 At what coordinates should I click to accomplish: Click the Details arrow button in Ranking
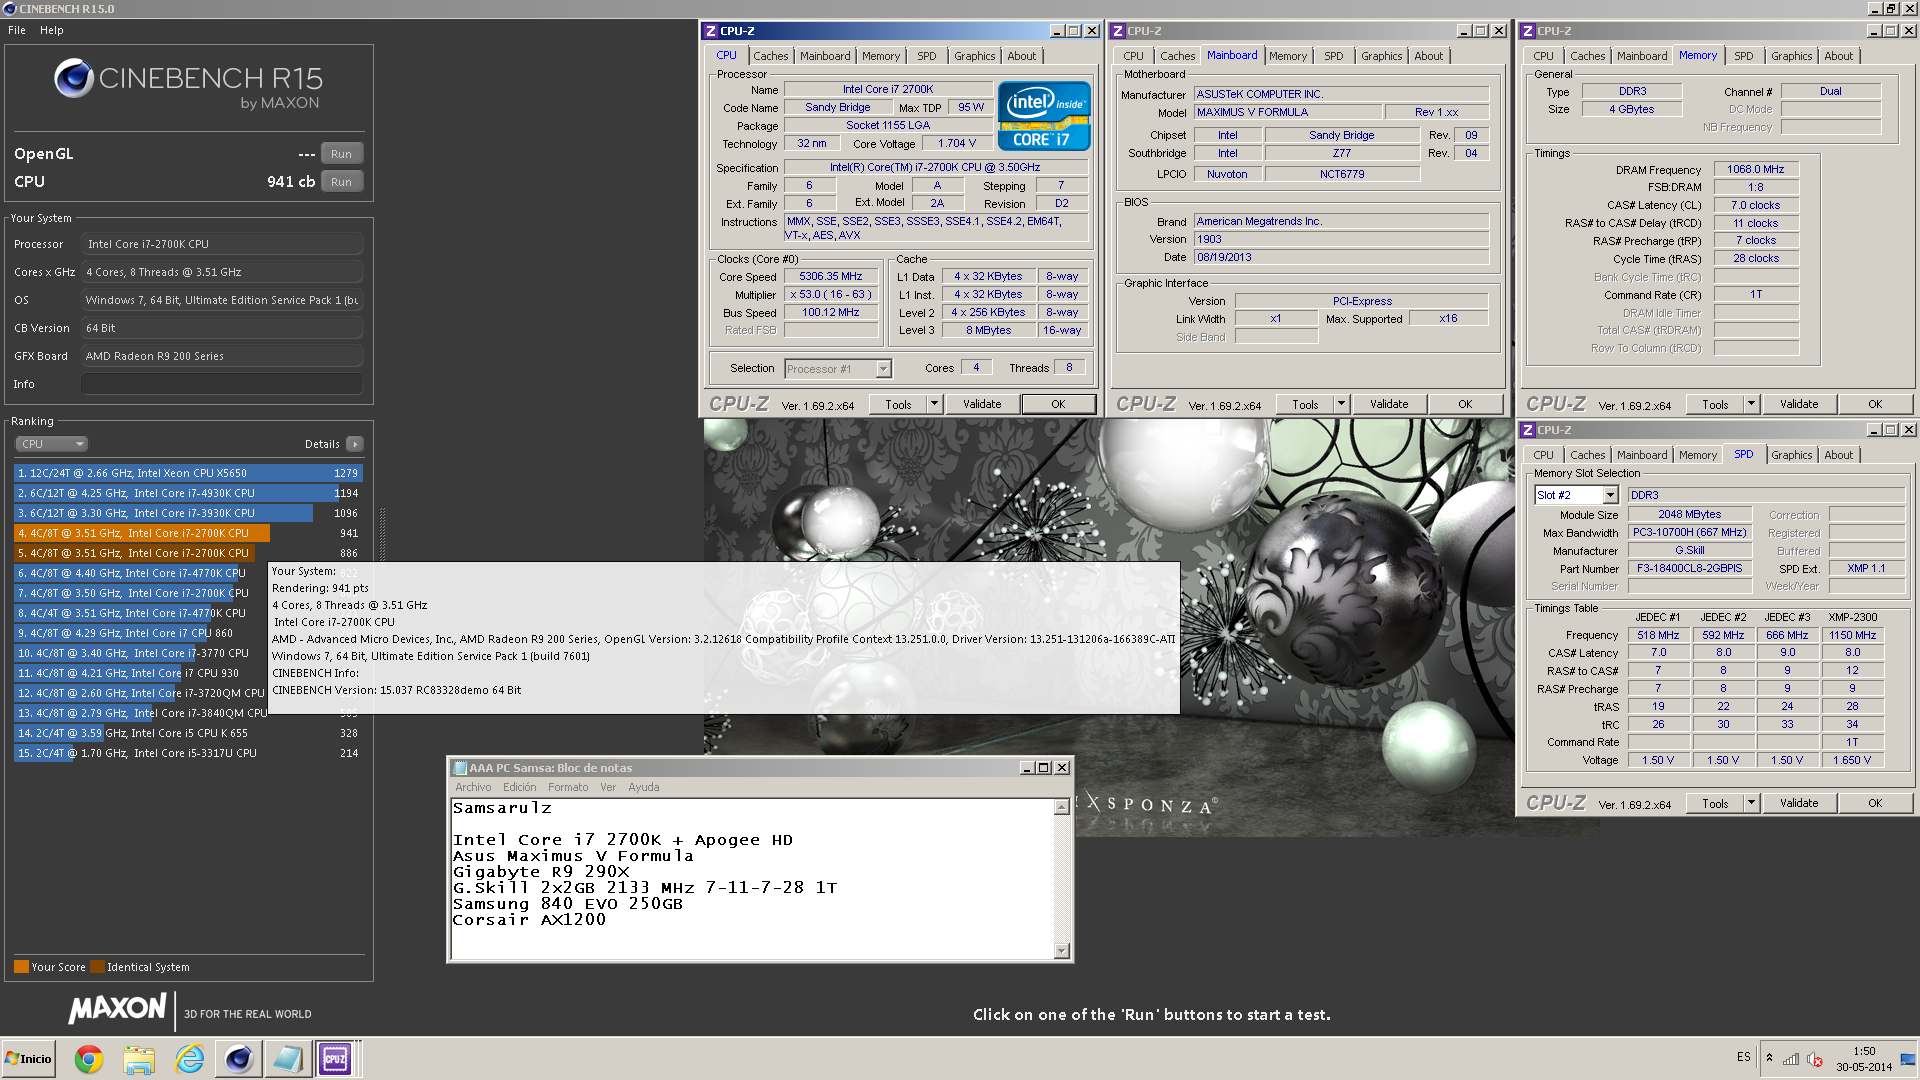coord(355,444)
